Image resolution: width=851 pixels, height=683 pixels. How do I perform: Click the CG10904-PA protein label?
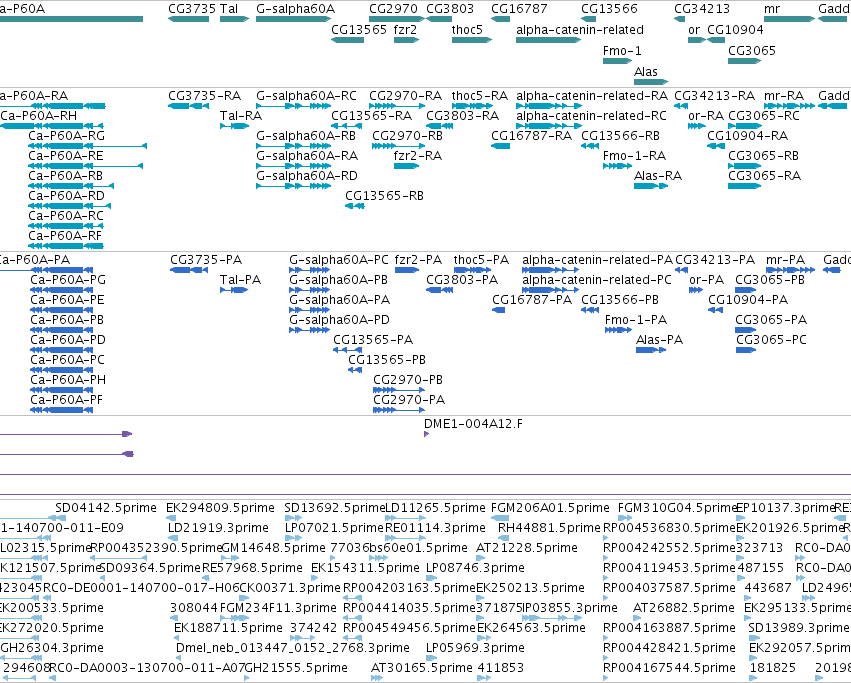pyautogui.click(x=748, y=300)
